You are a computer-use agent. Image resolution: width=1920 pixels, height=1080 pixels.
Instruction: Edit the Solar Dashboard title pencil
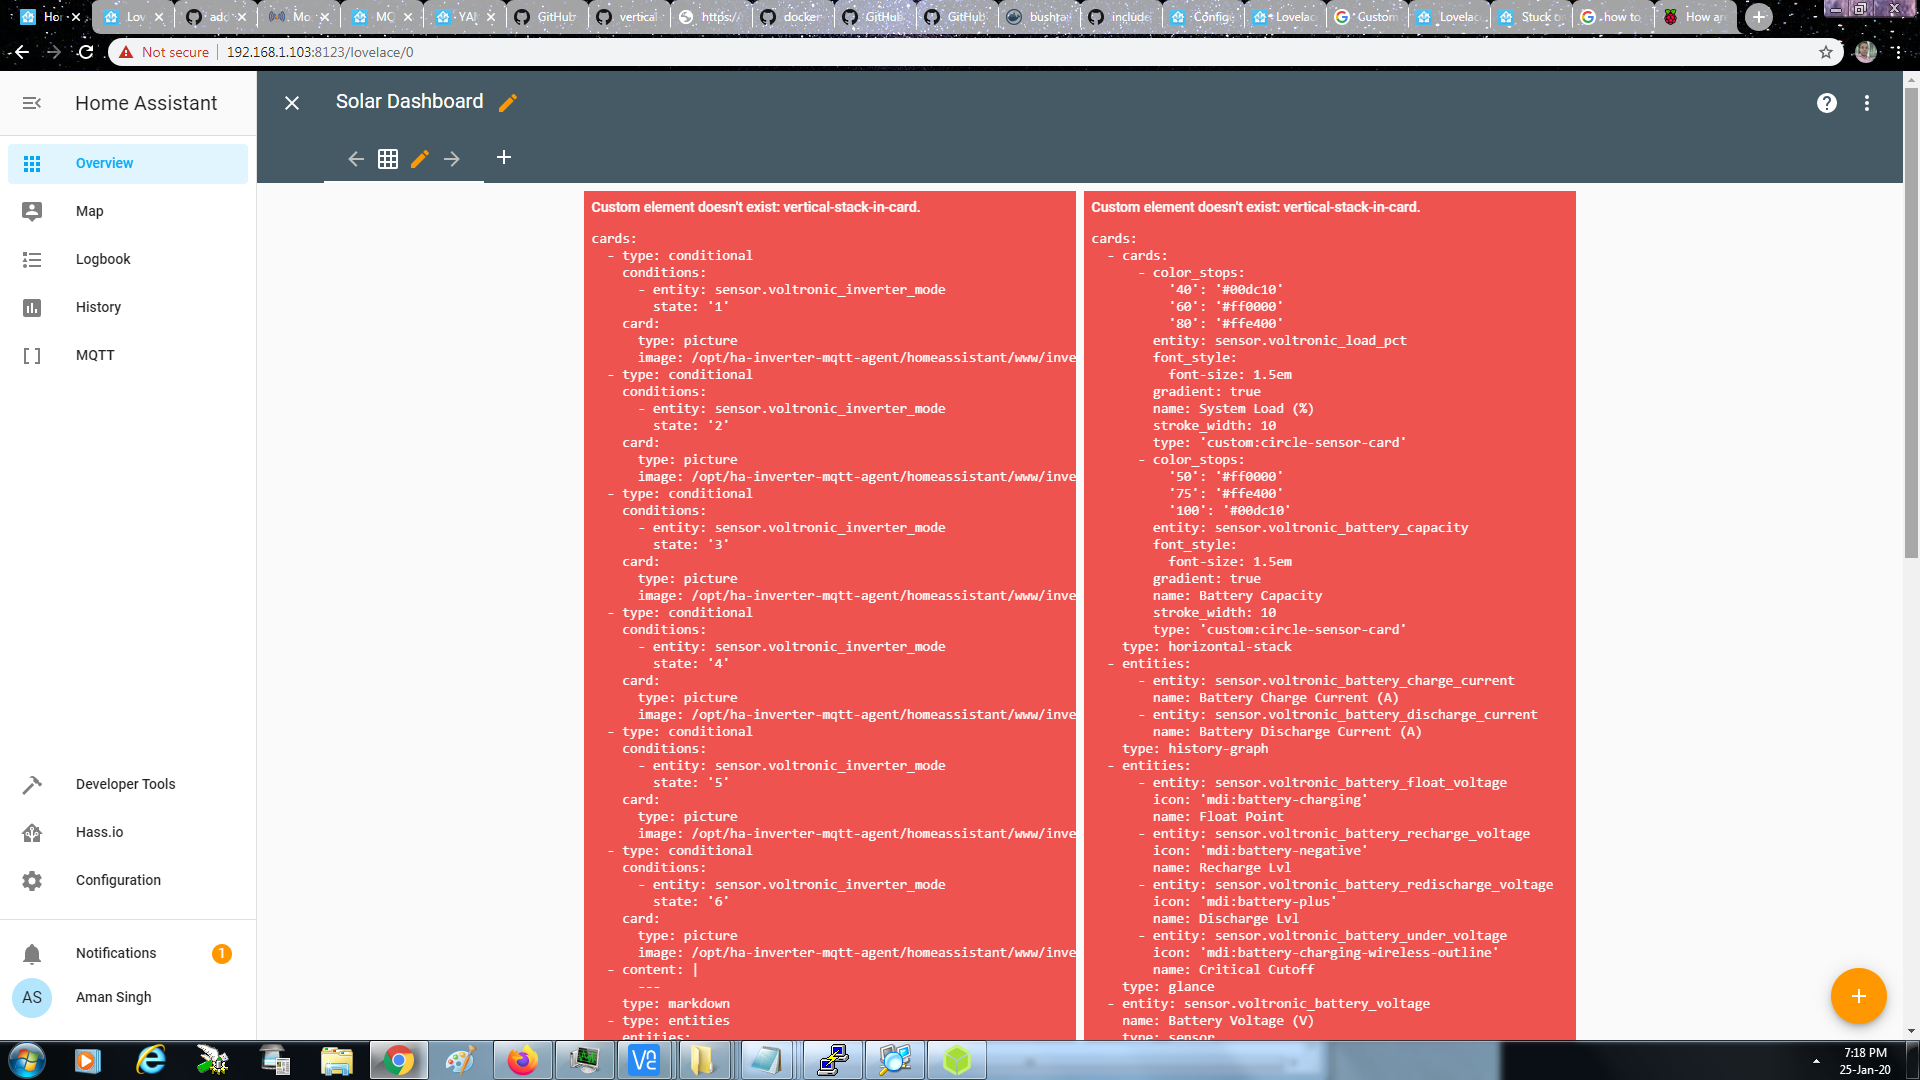[508, 103]
